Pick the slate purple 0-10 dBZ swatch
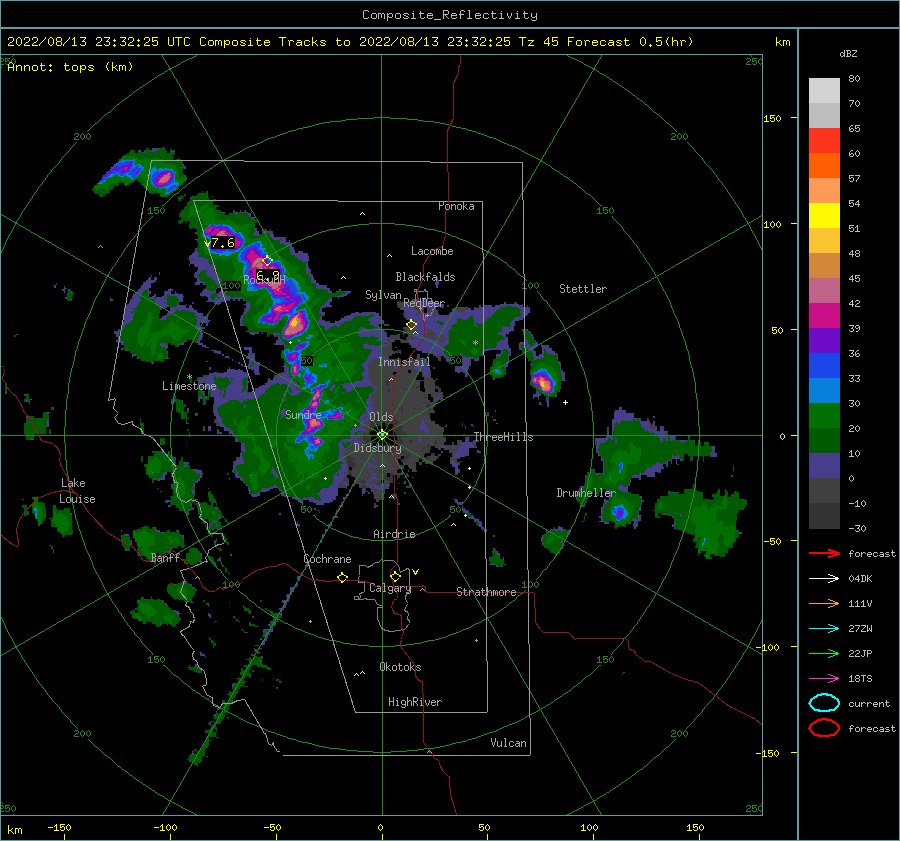Image resolution: width=900 pixels, height=841 pixels. point(824,465)
